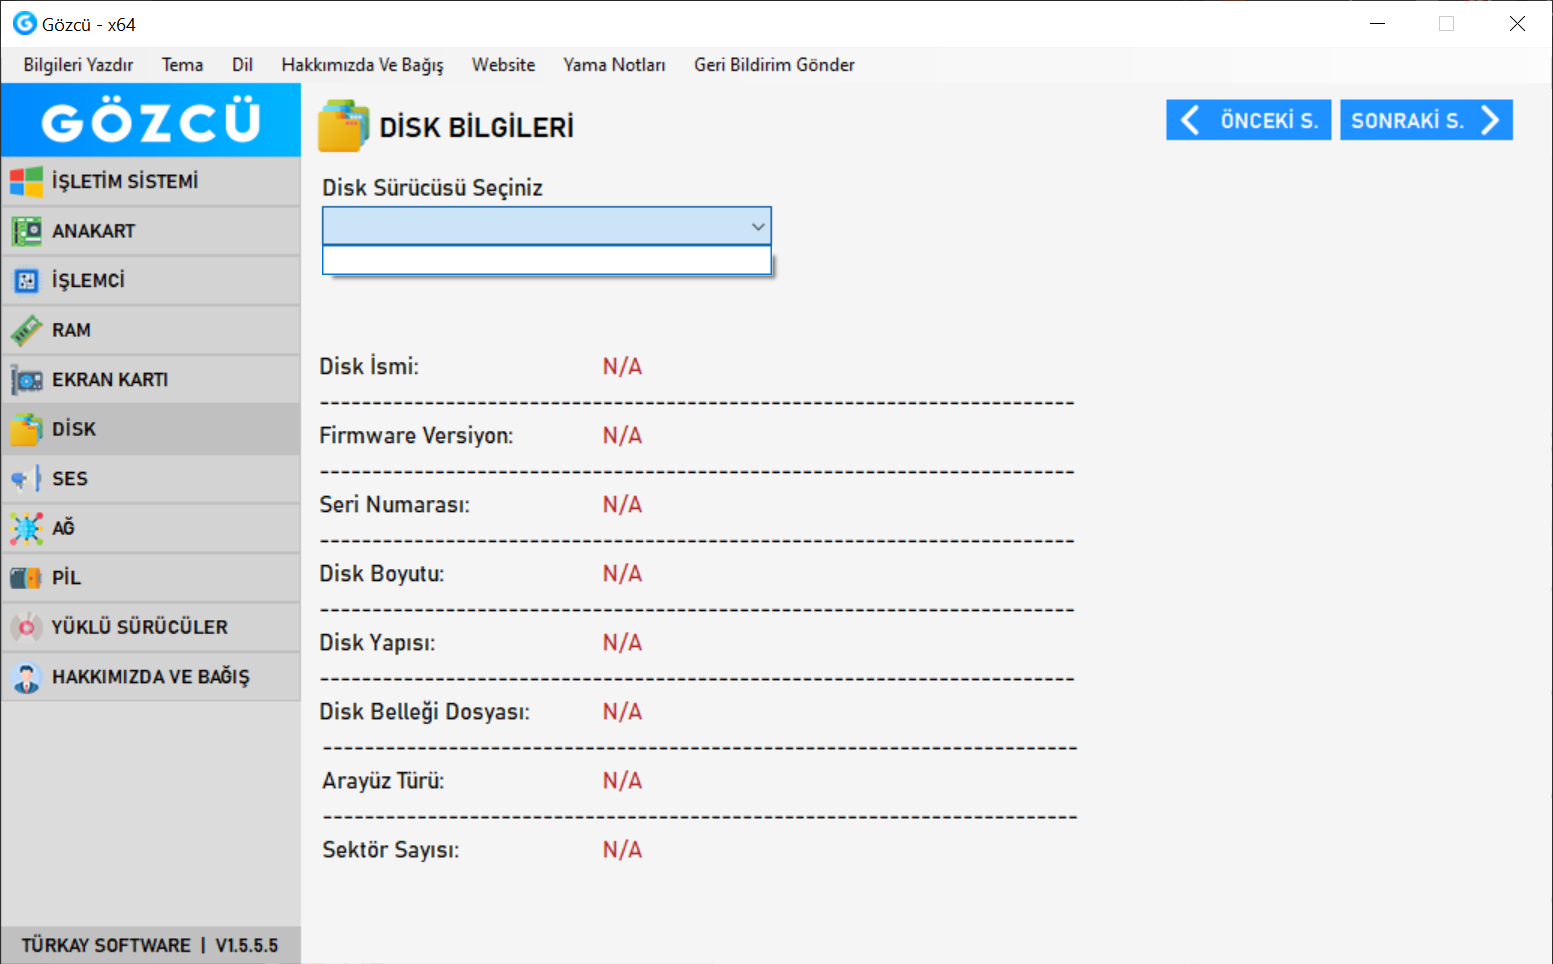Open the Yama Notları menu item

pyautogui.click(x=614, y=65)
